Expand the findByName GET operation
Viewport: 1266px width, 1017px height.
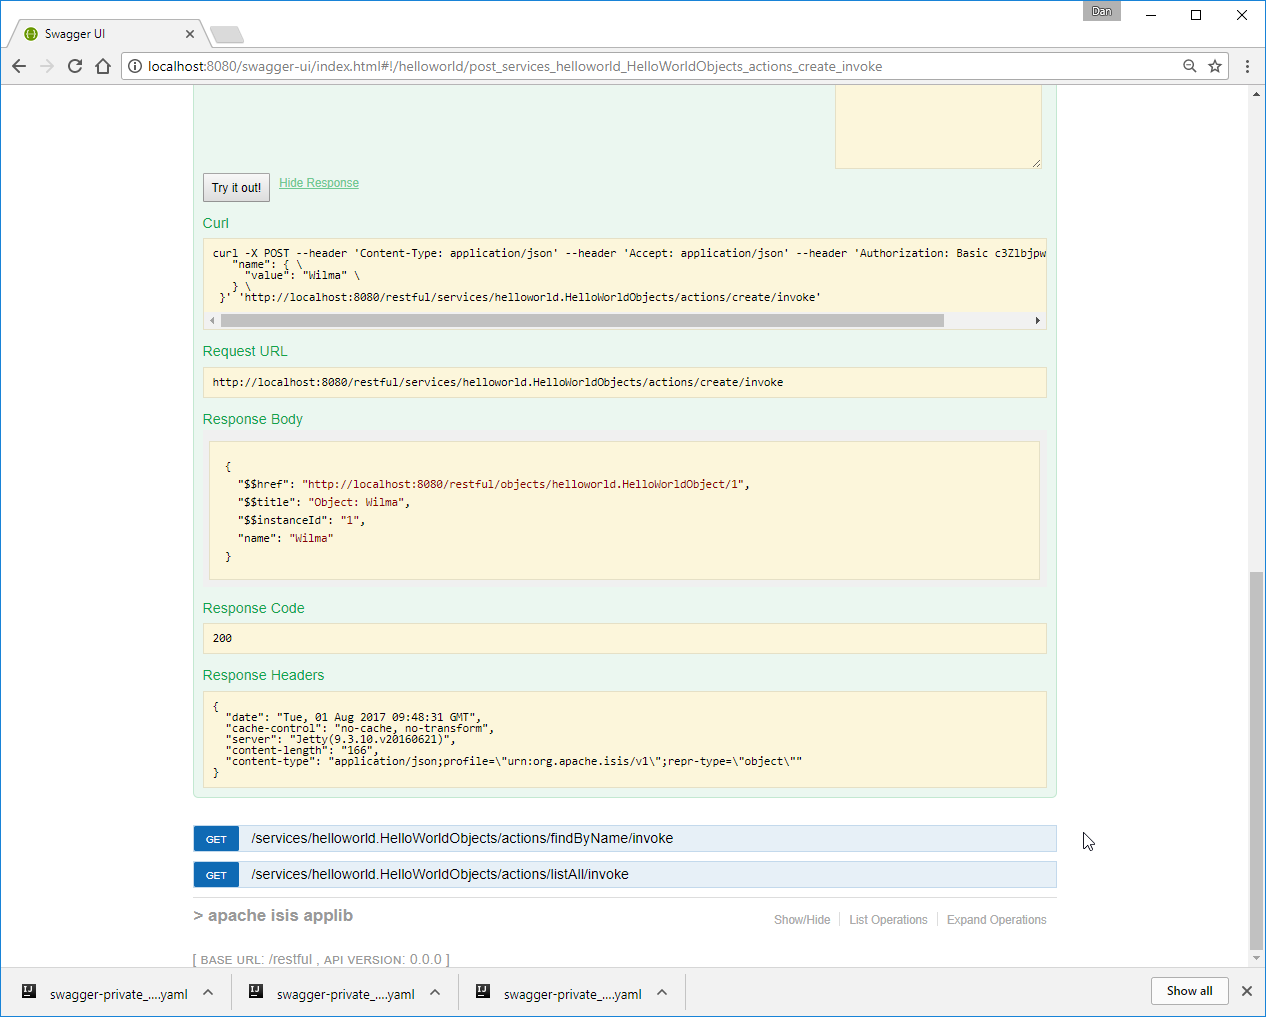461,838
